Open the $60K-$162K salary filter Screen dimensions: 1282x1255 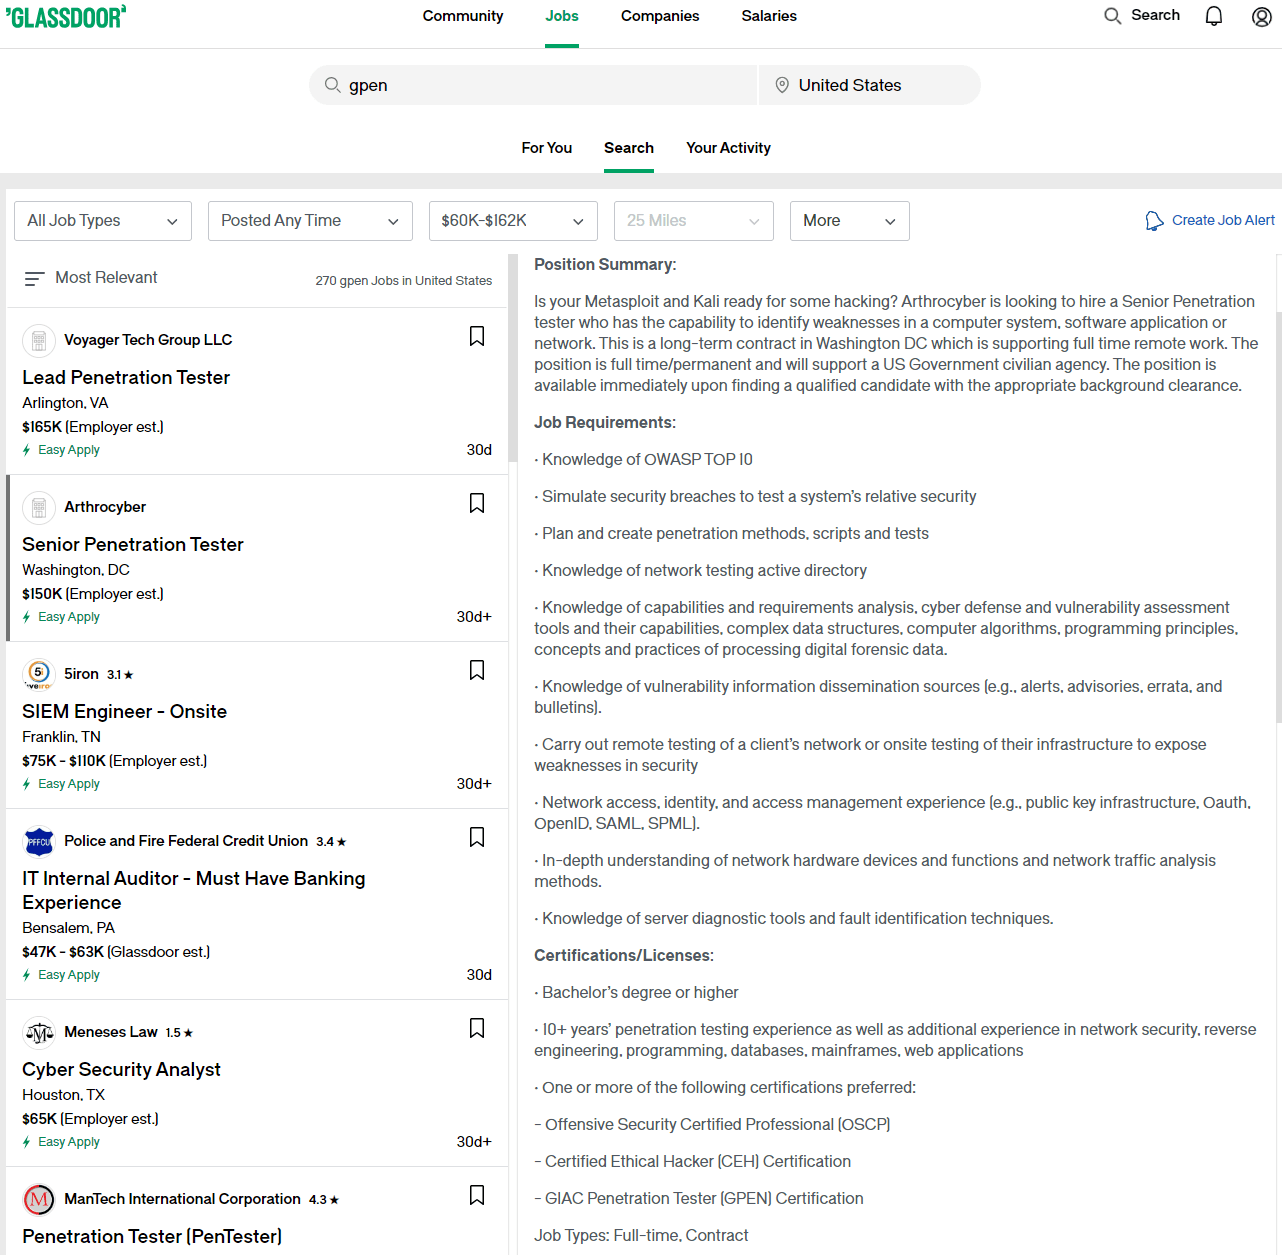pos(513,221)
